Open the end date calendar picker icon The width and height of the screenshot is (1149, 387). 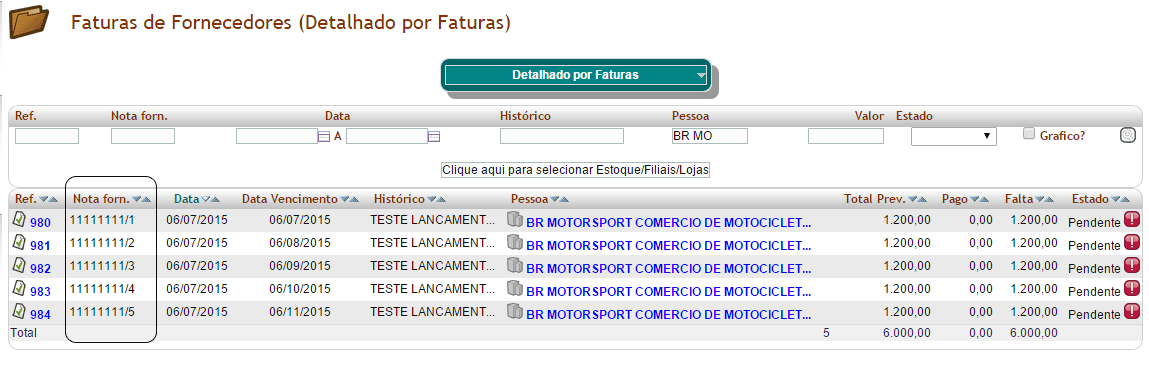coord(434,136)
